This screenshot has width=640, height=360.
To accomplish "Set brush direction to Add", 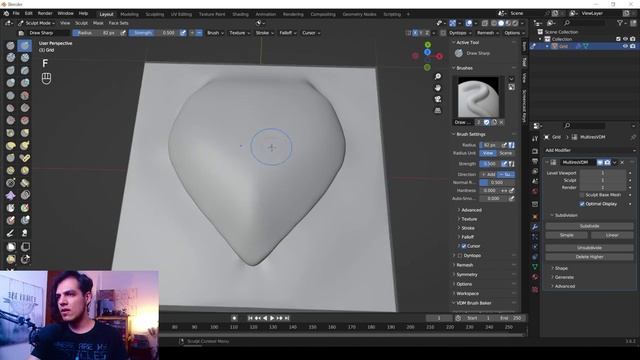I will (x=489, y=174).
